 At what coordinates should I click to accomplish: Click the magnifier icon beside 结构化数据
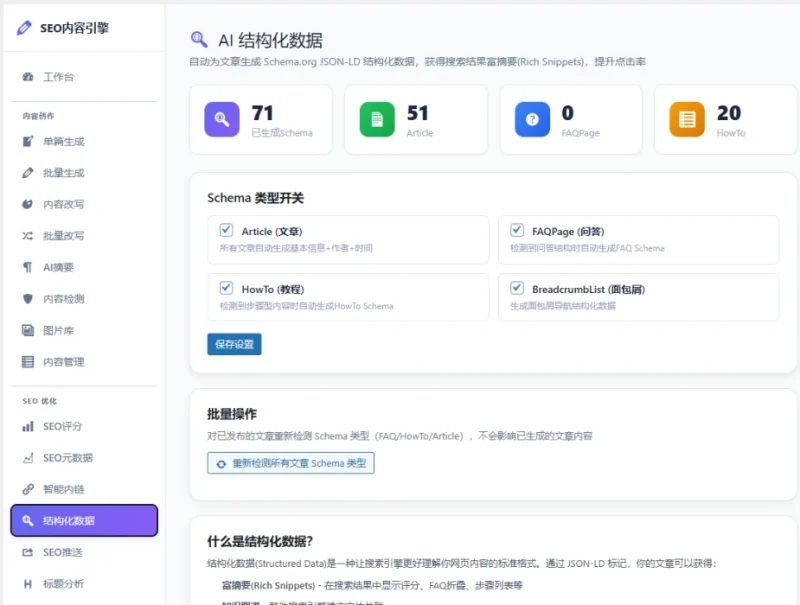point(28,520)
